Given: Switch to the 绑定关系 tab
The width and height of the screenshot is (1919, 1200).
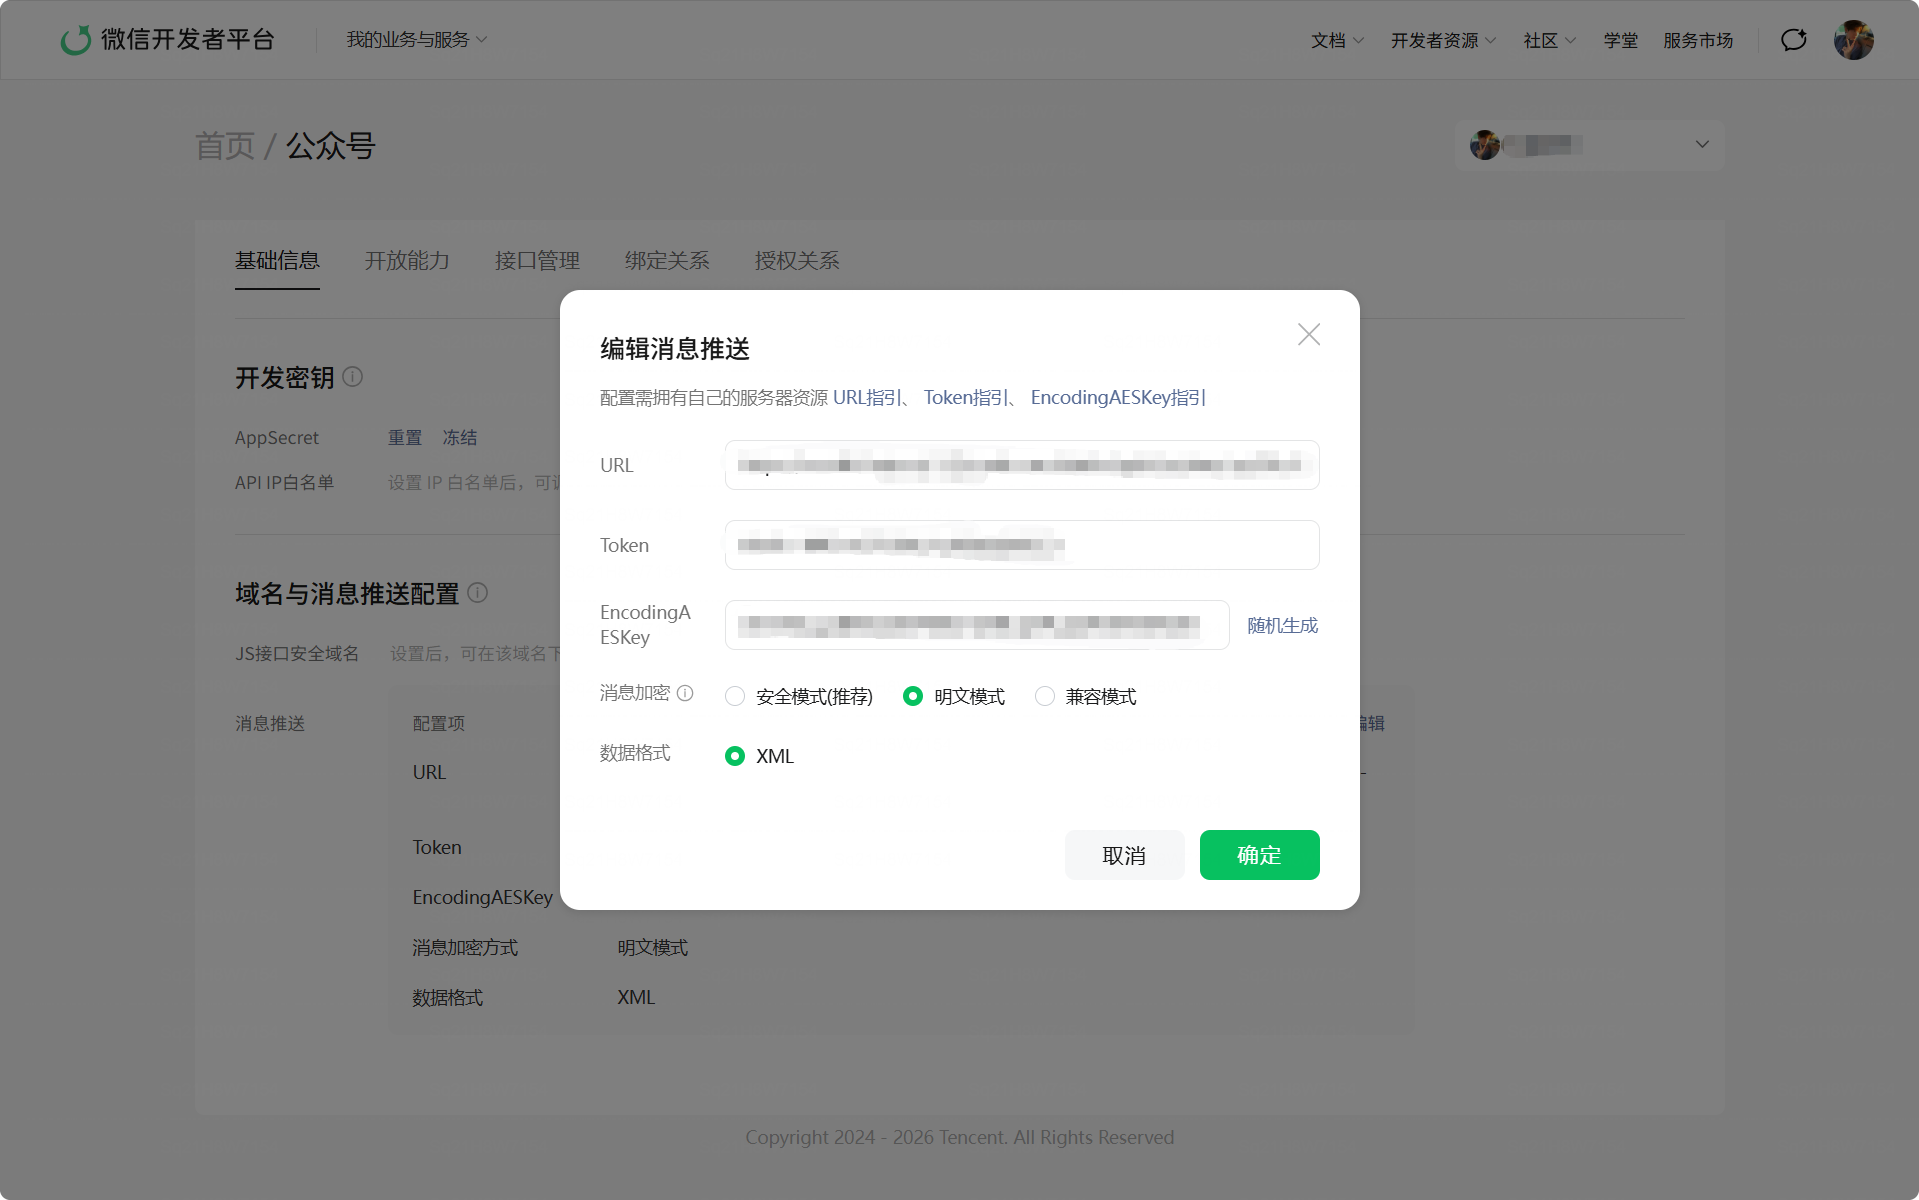Looking at the screenshot, I should [x=667, y=261].
